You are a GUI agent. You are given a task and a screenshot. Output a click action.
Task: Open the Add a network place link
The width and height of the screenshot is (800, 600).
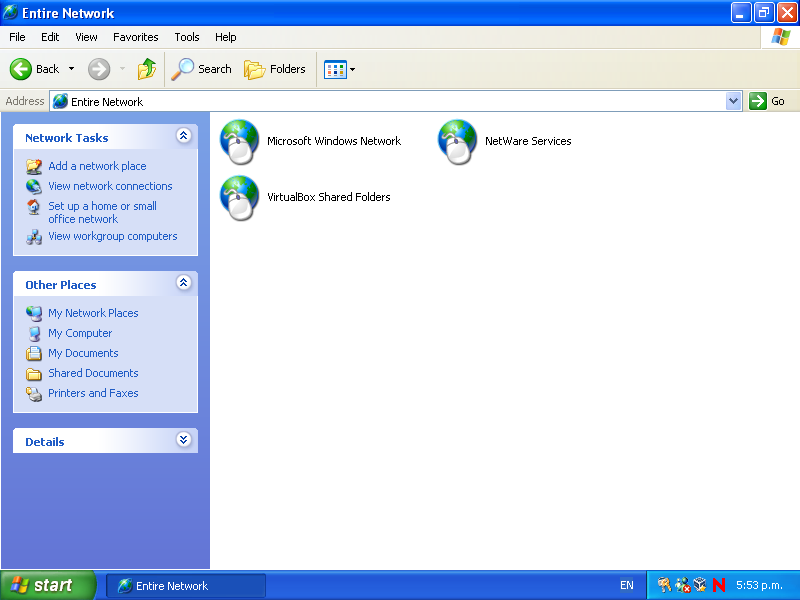tap(97, 166)
